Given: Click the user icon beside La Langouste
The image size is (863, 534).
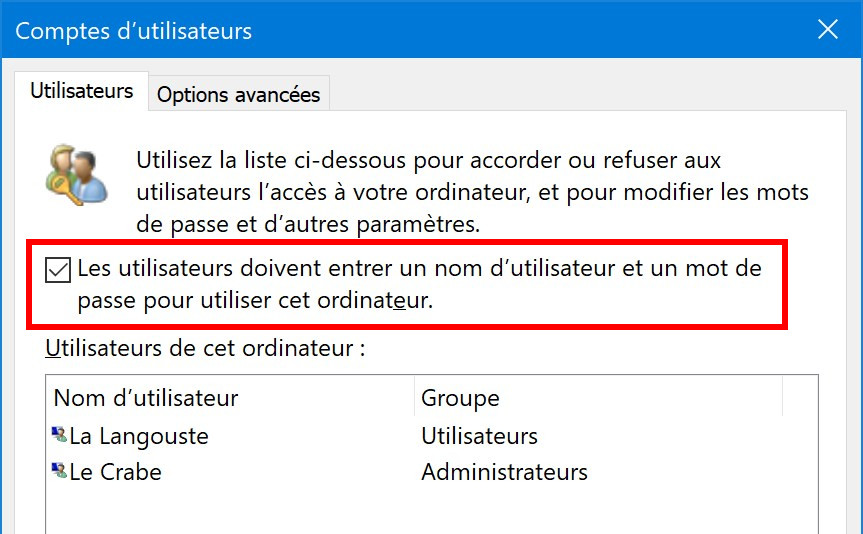Looking at the screenshot, I should [x=59, y=435].
